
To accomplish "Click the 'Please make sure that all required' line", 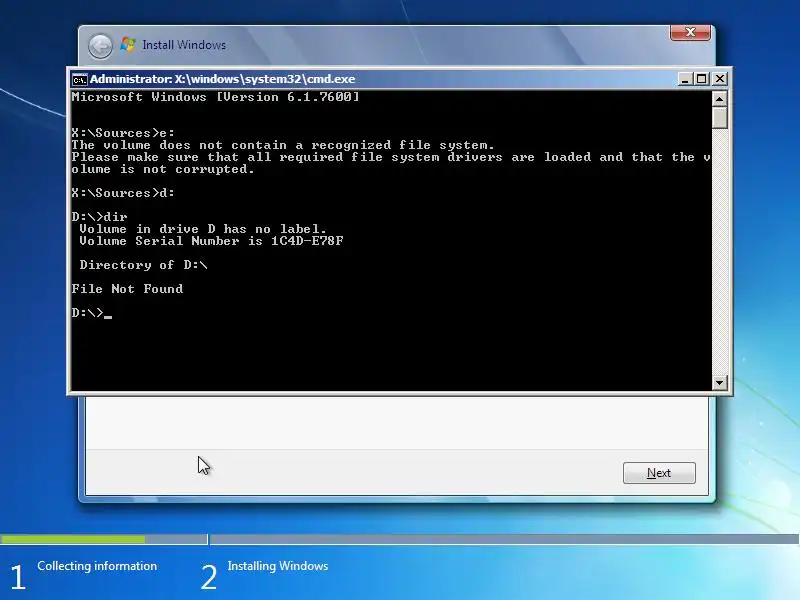I will 391,157.
